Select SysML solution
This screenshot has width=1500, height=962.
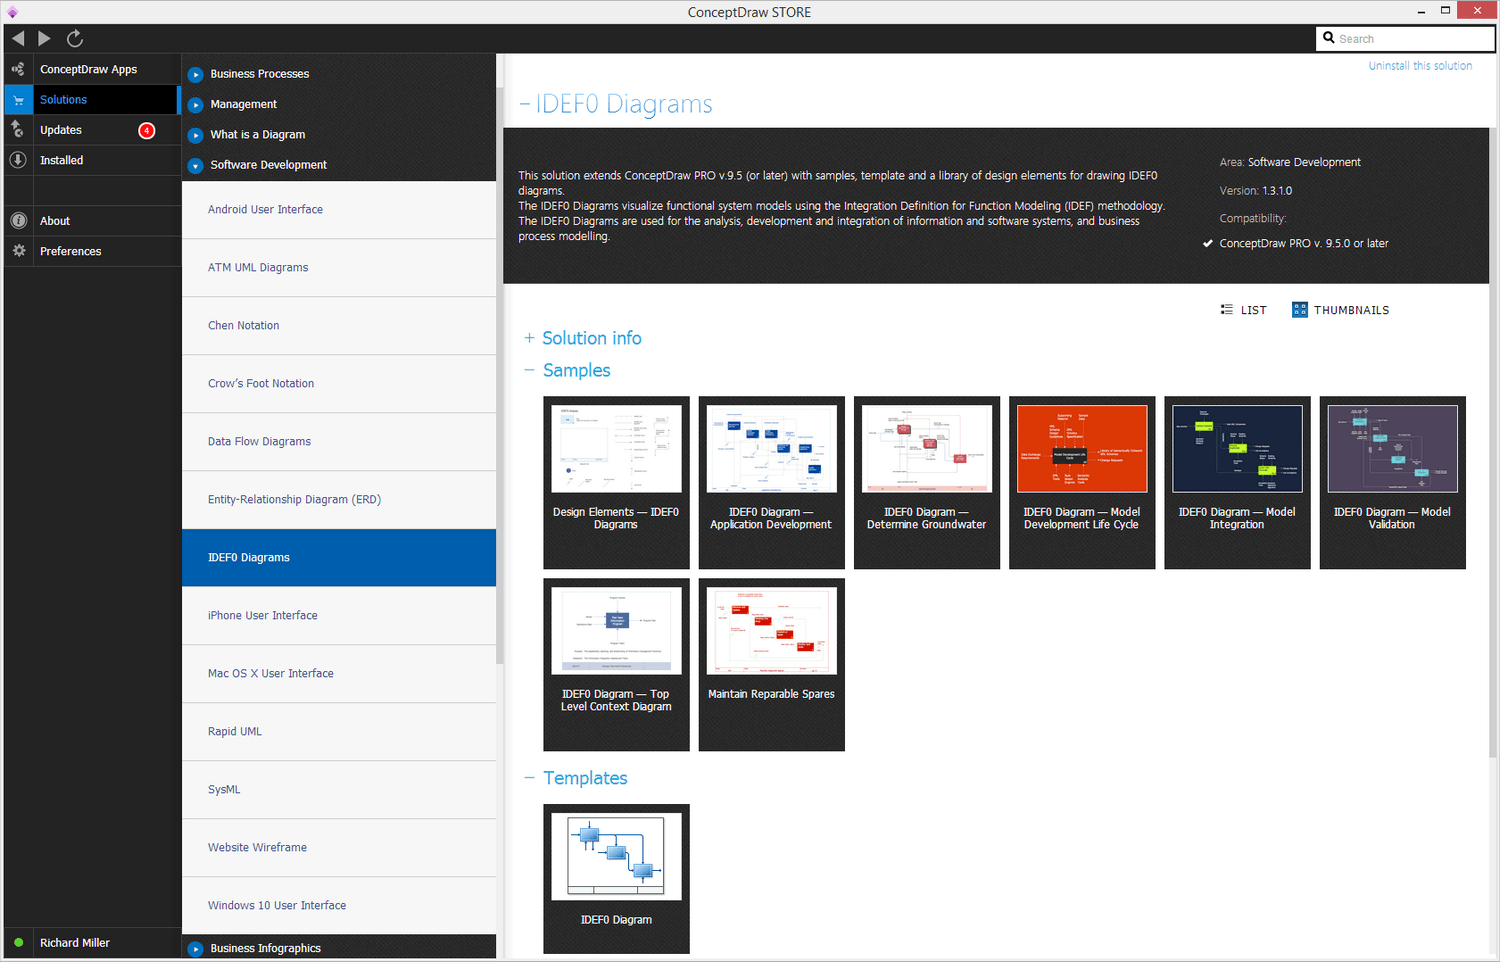tap(339, 790)
